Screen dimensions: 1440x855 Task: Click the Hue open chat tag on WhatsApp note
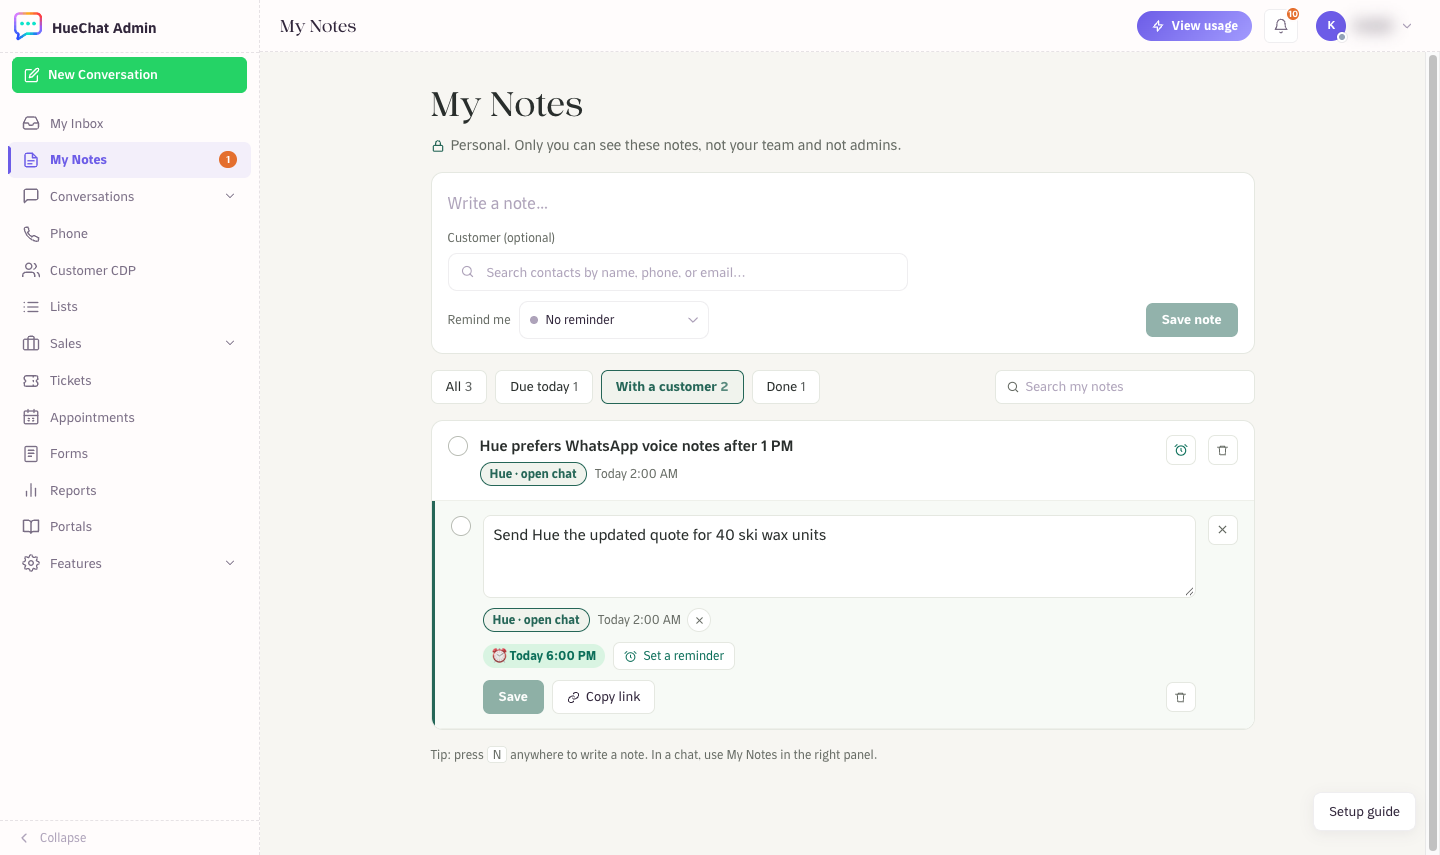tap(533, 474)
